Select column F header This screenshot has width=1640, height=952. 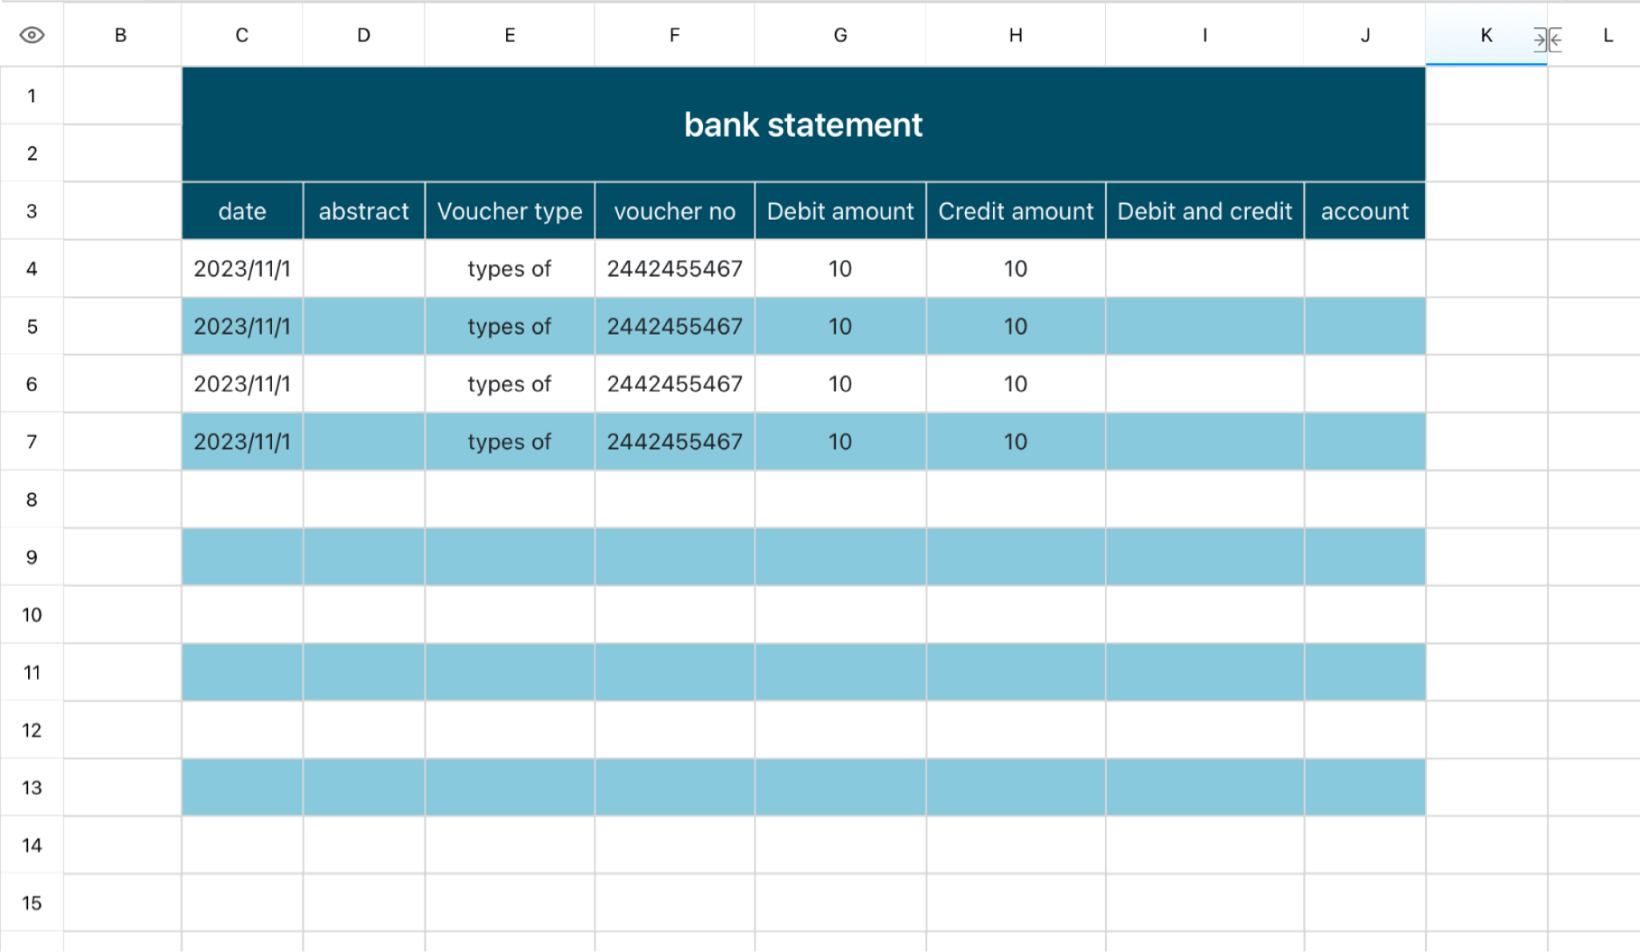pyautogui.click(x=675, y=35)
